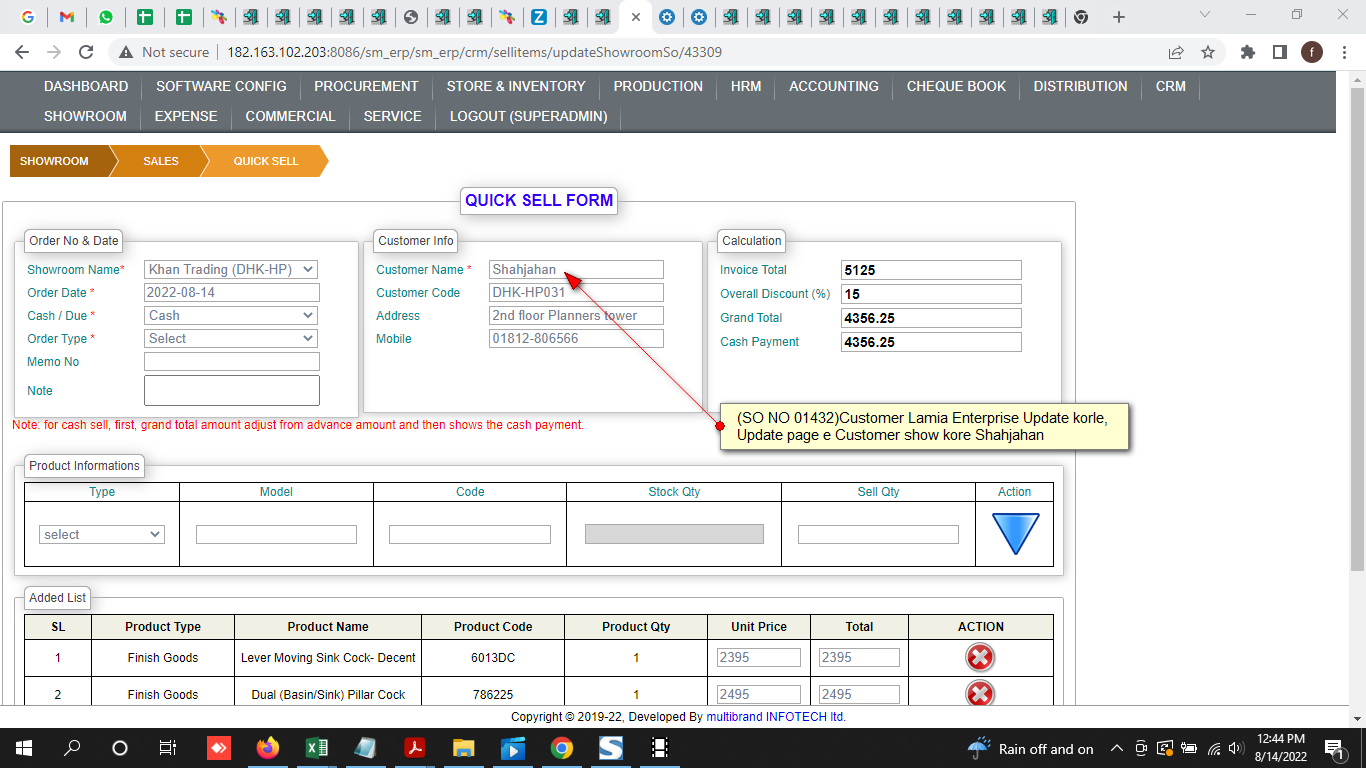This screenshot has width=1366, height=768.
Task: Open Excel from the Windows taskbar
Action: 316,748
